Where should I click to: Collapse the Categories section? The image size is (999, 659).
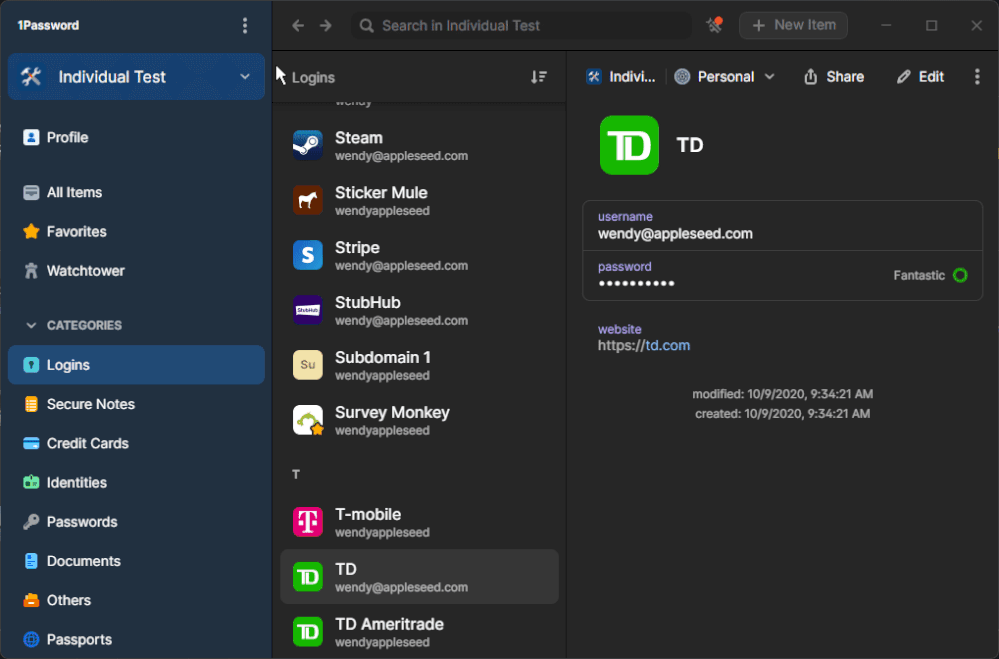pos(30,325)
